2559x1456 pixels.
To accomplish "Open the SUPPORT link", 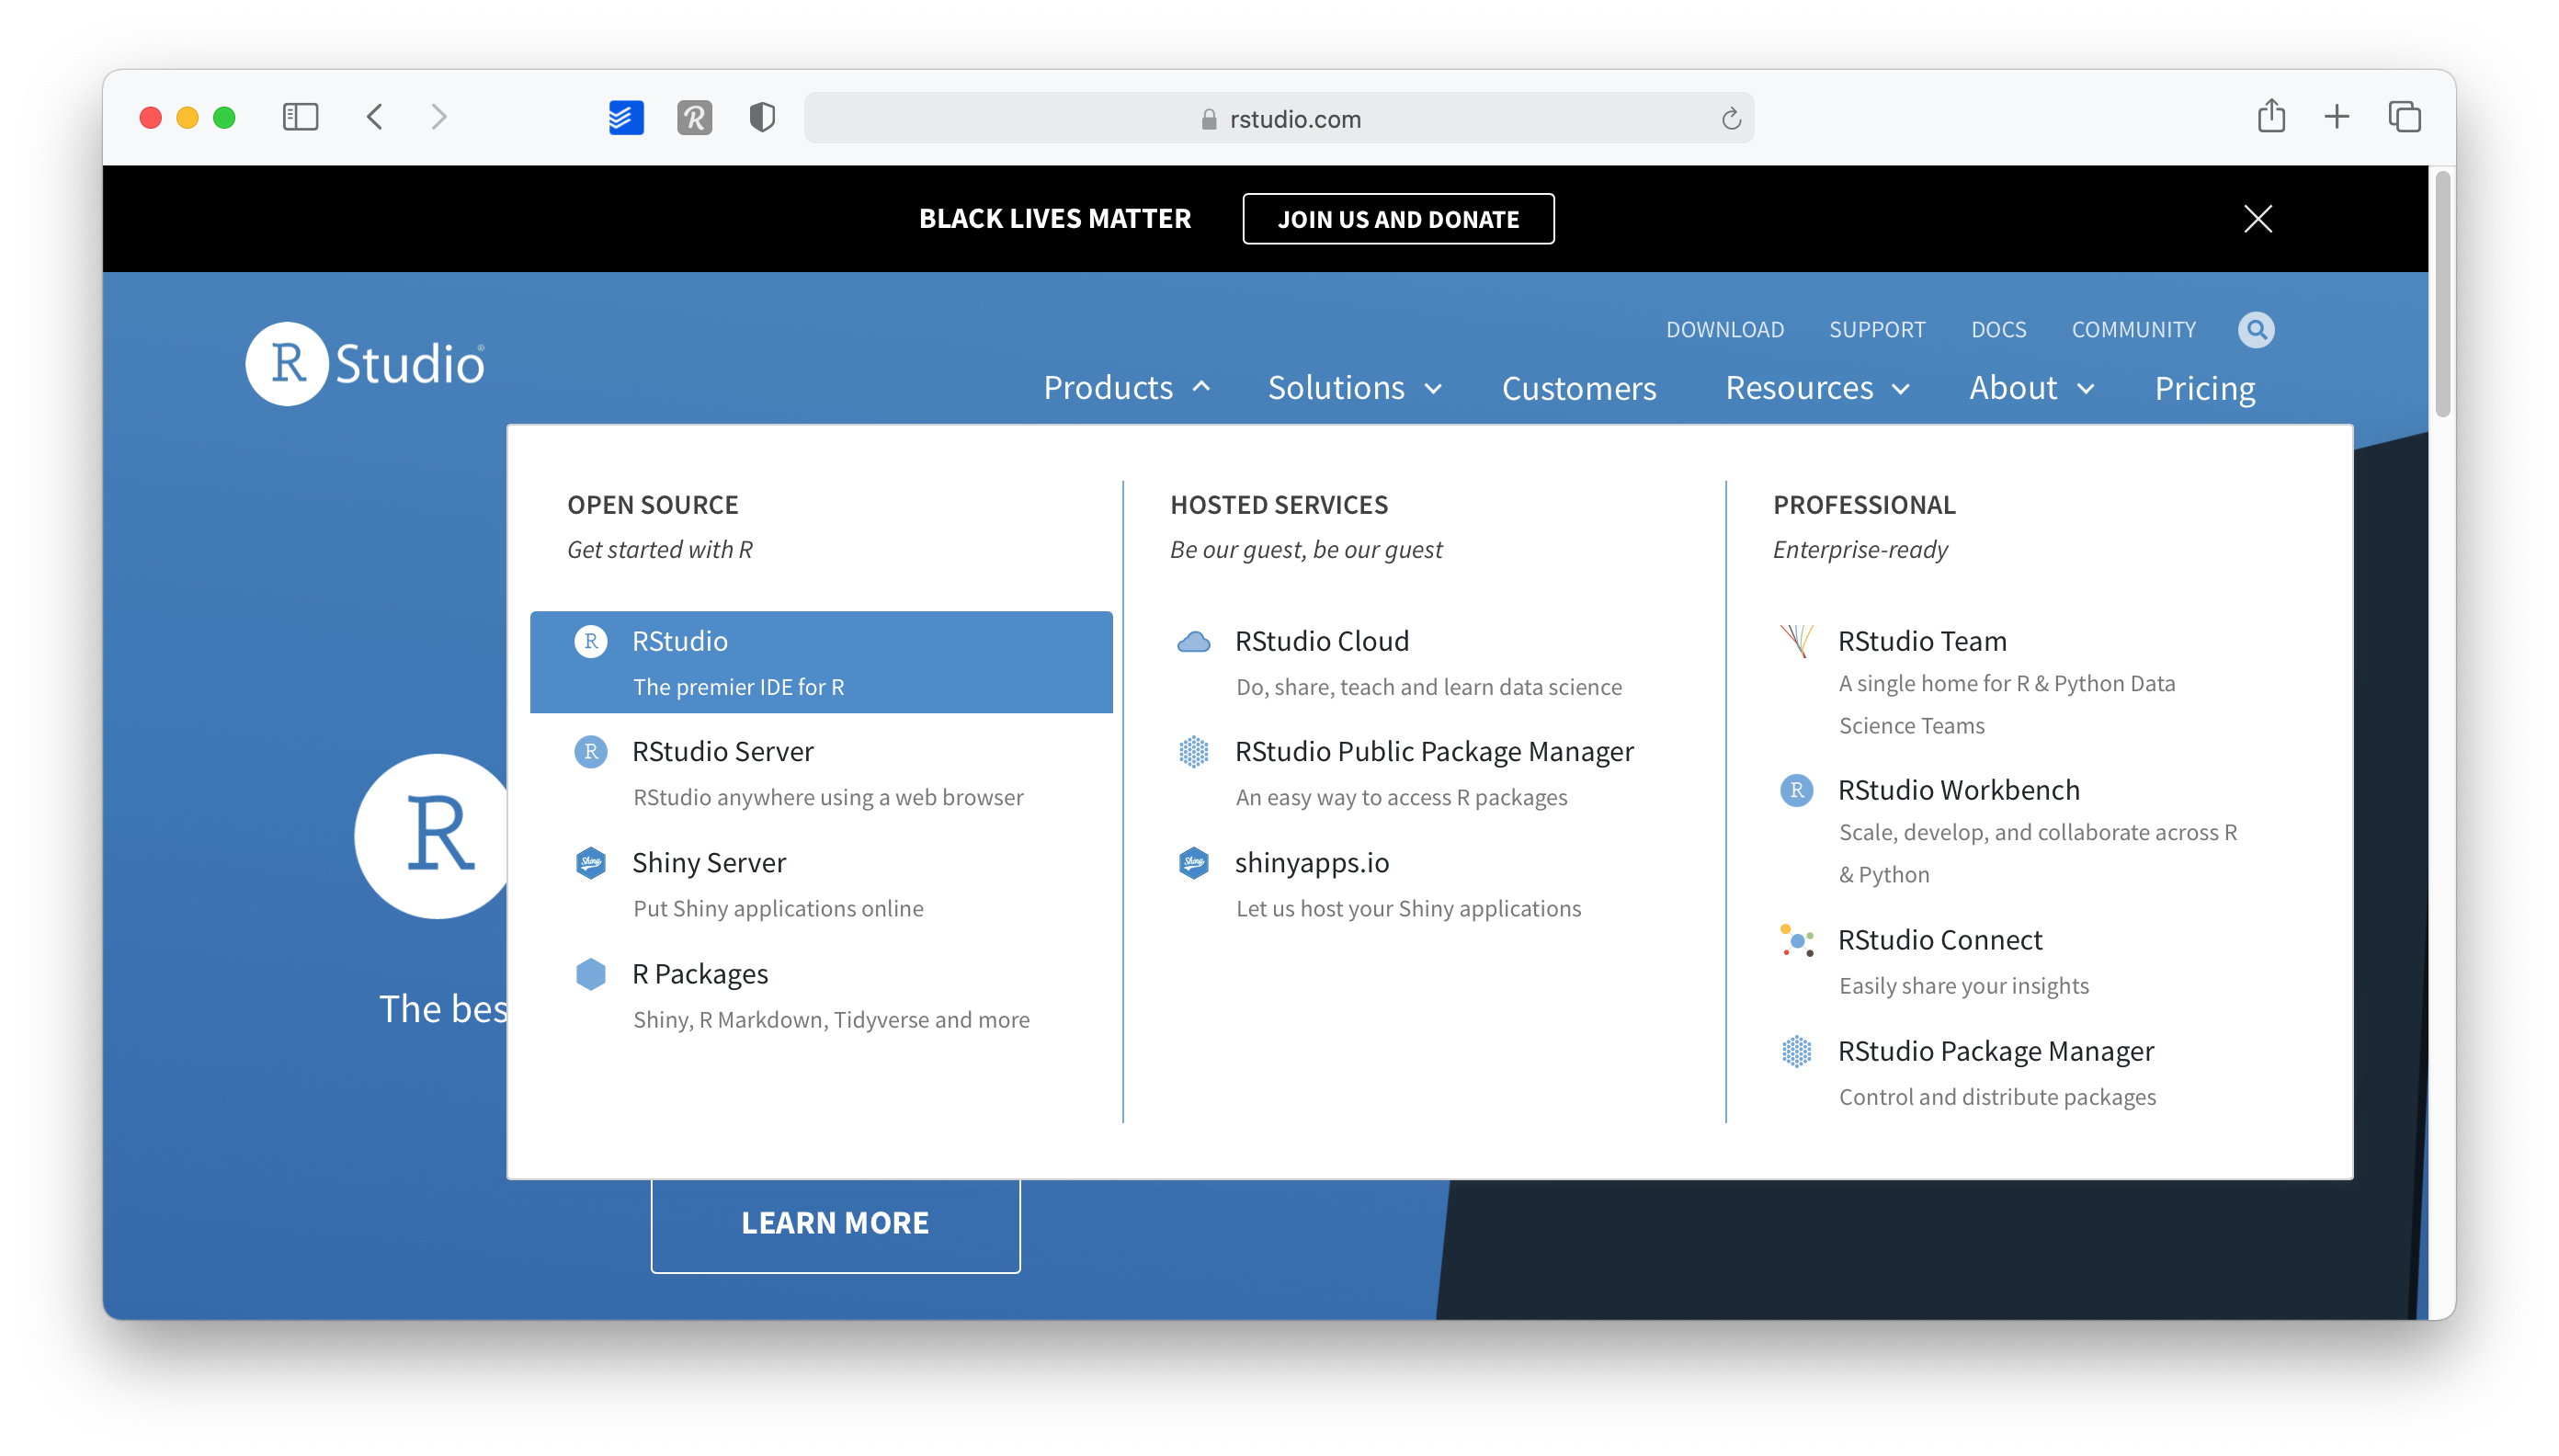I will click(1876, 329).
